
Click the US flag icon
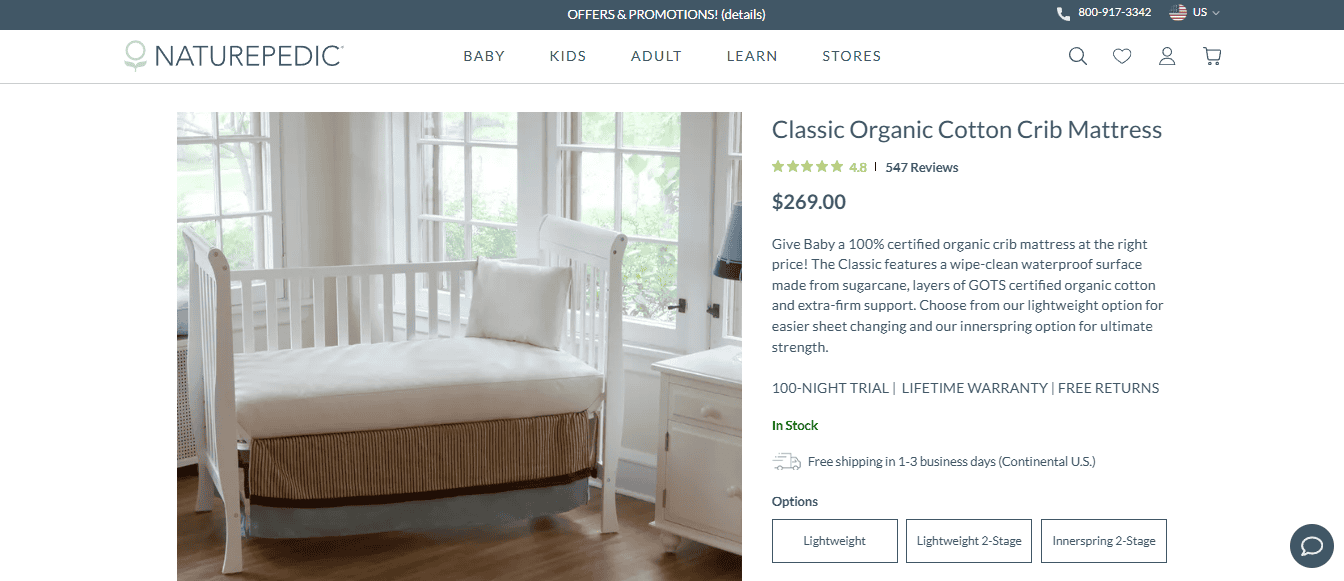click(1178, 13)
